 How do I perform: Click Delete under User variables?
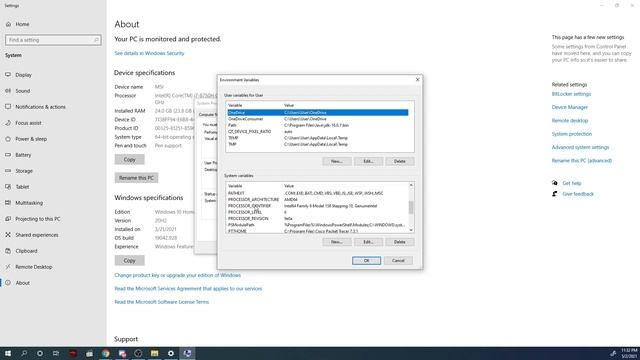click(x=400, y=161)
